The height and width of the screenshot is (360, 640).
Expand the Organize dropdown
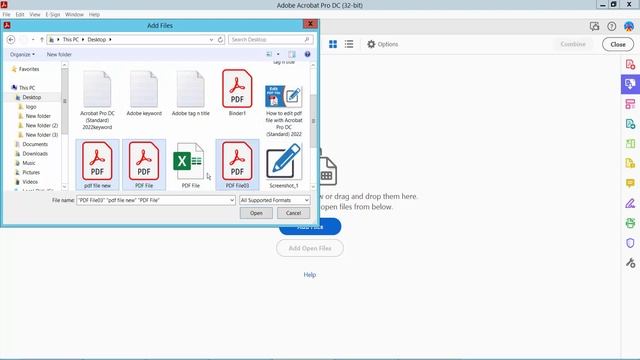pos(22,54)
